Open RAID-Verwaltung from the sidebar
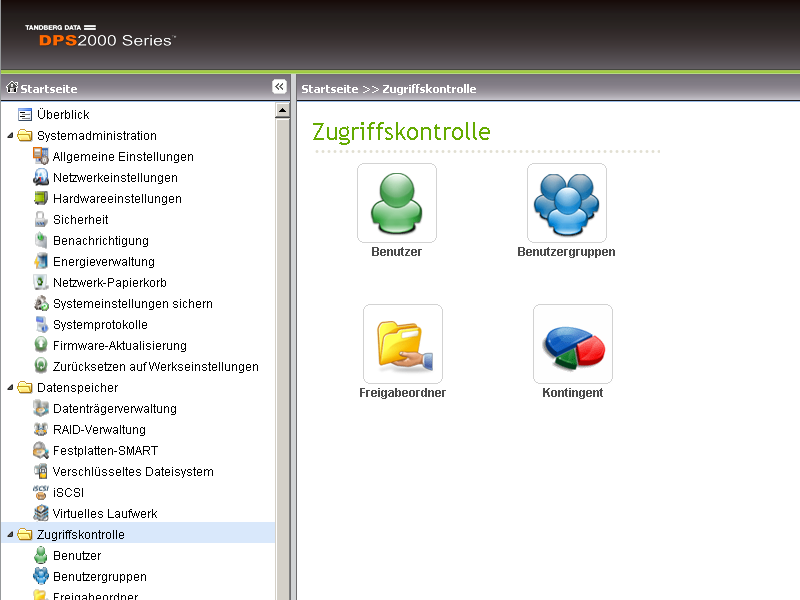Viewport: 800px width, 600px height. (99, 430)
